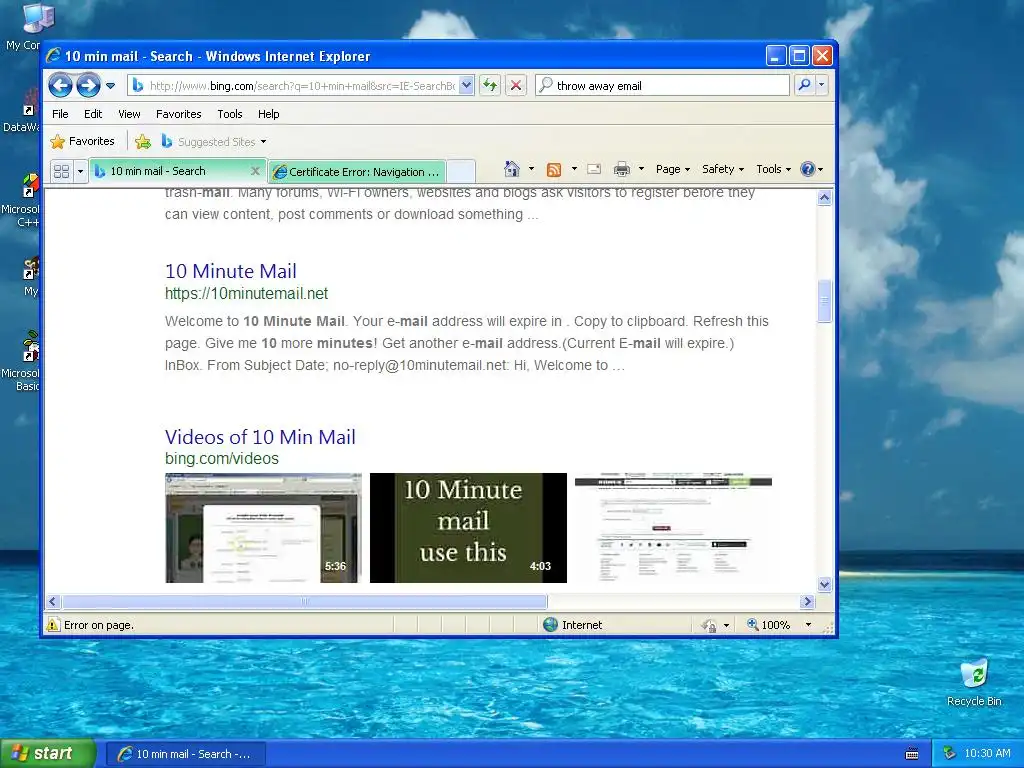Open the Safety command bar menu

pos(722,169)
